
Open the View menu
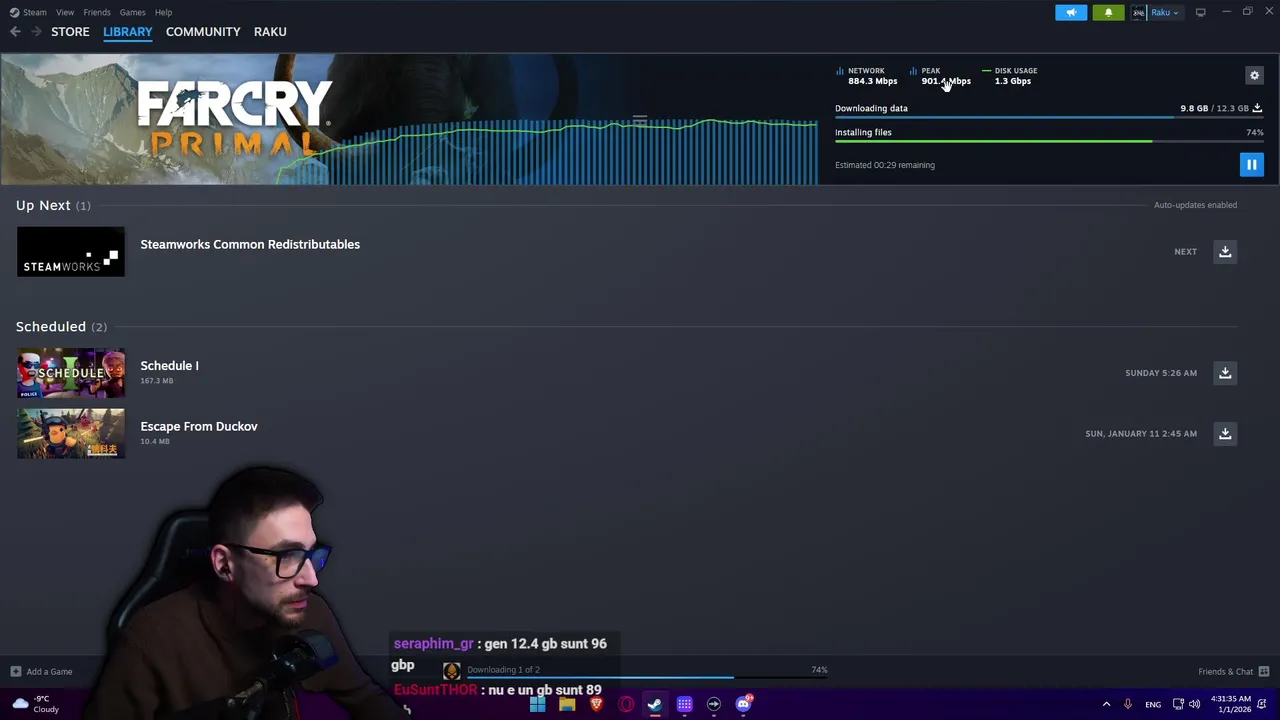65,12
